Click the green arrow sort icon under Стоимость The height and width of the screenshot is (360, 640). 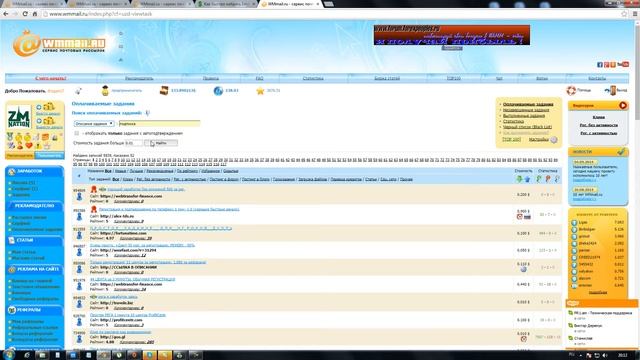tap(519, 179)
